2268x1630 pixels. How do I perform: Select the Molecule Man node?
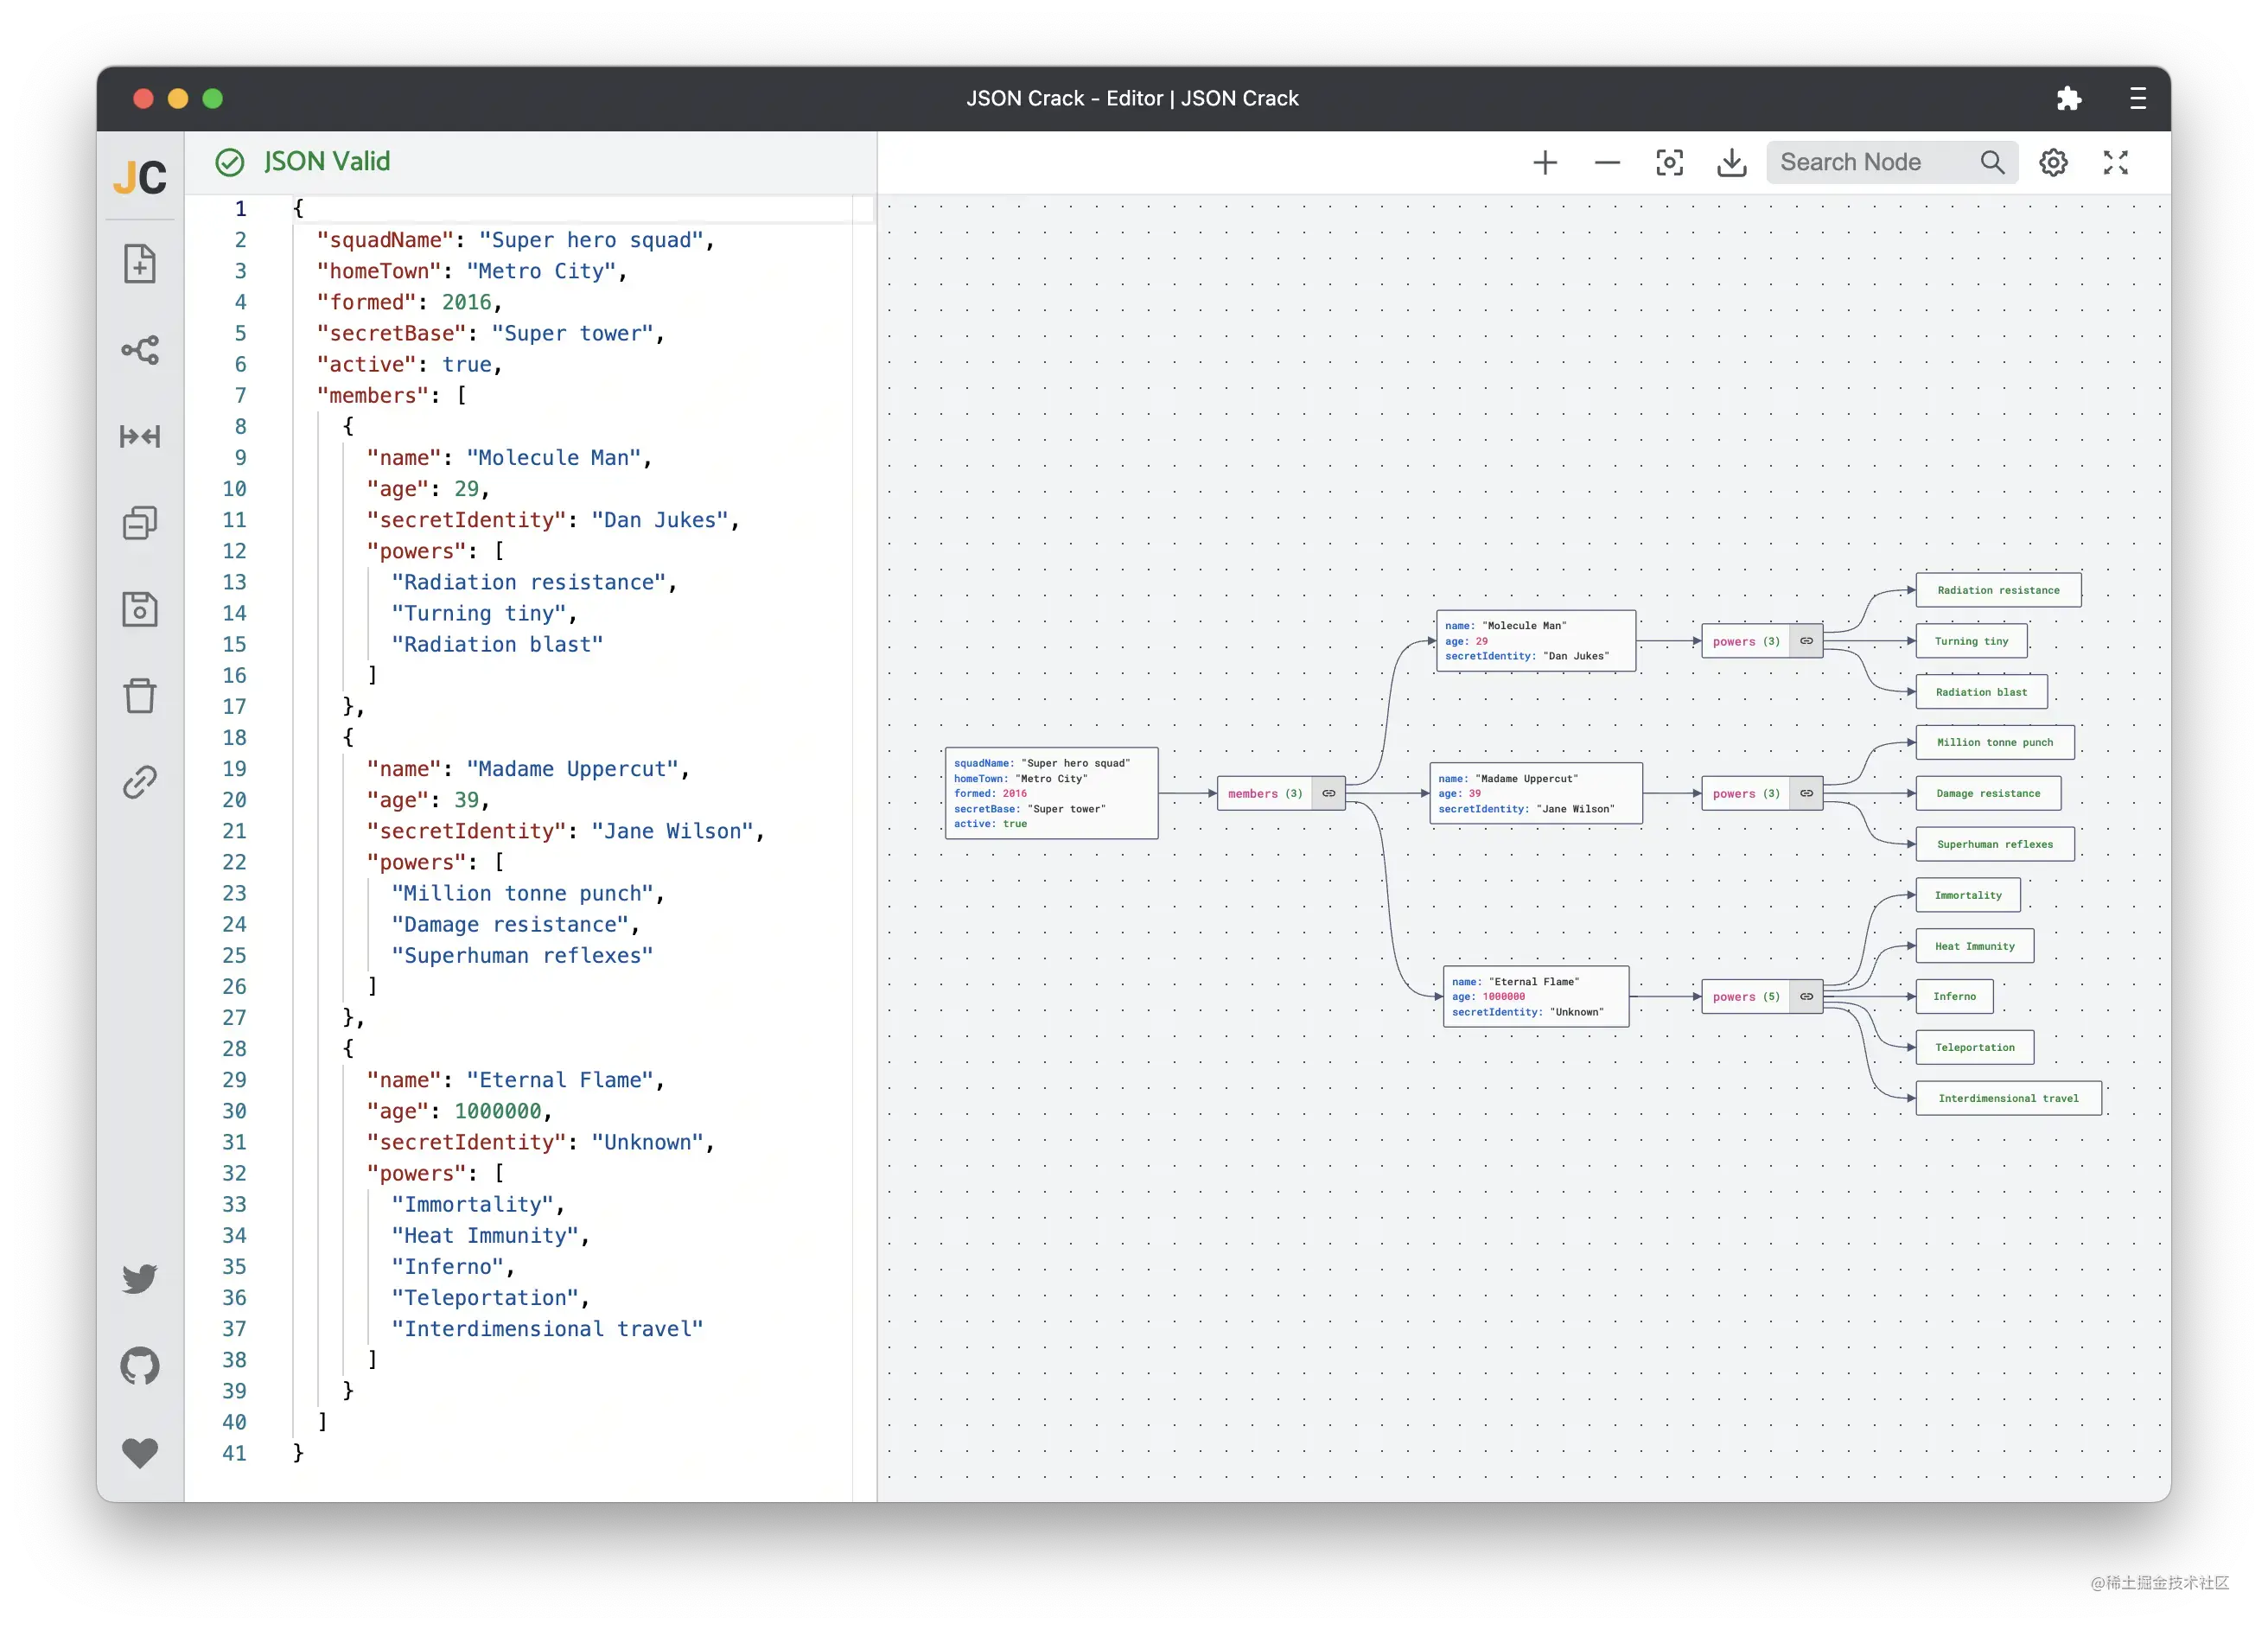coord(1535,641)
